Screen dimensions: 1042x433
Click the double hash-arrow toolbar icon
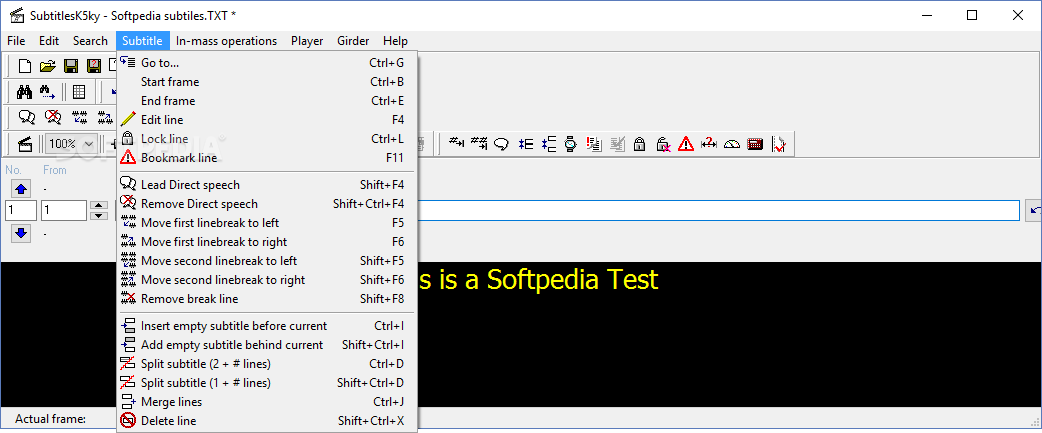(x=479, y=143)
